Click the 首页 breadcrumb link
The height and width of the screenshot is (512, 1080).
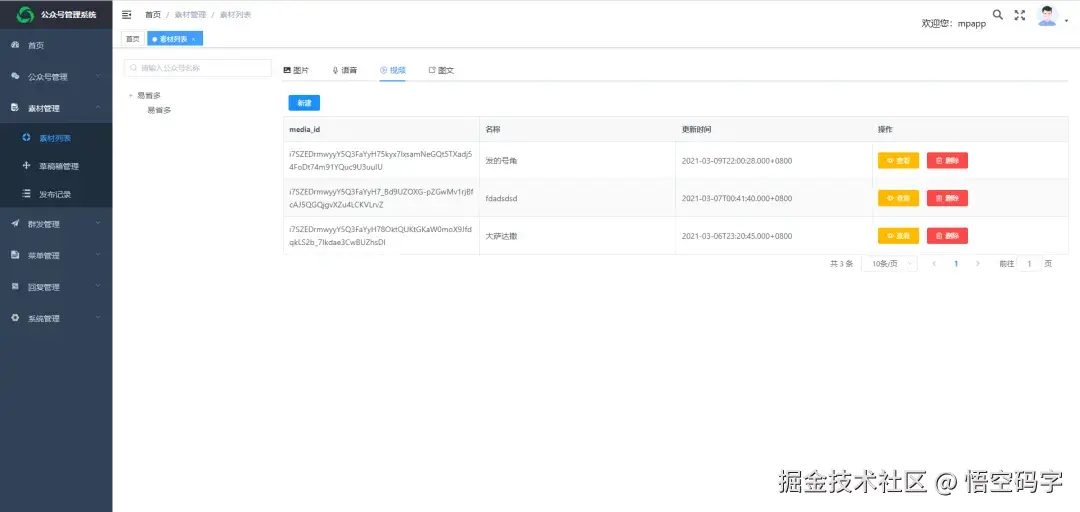click(x=153, y=14)
